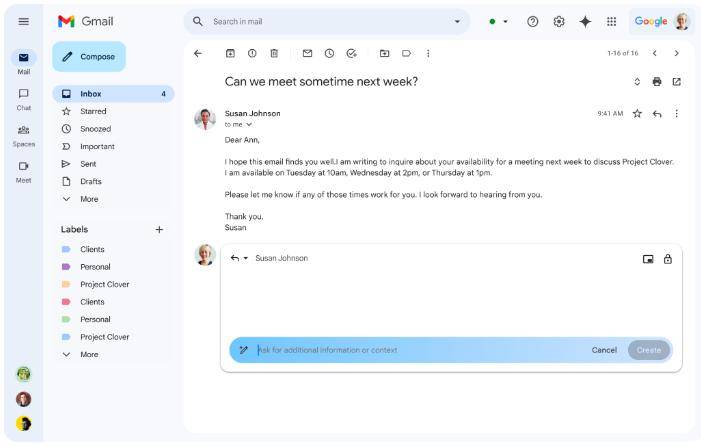
Task: Click the Reply arrow beside the email timestamp
Action: 657,114
